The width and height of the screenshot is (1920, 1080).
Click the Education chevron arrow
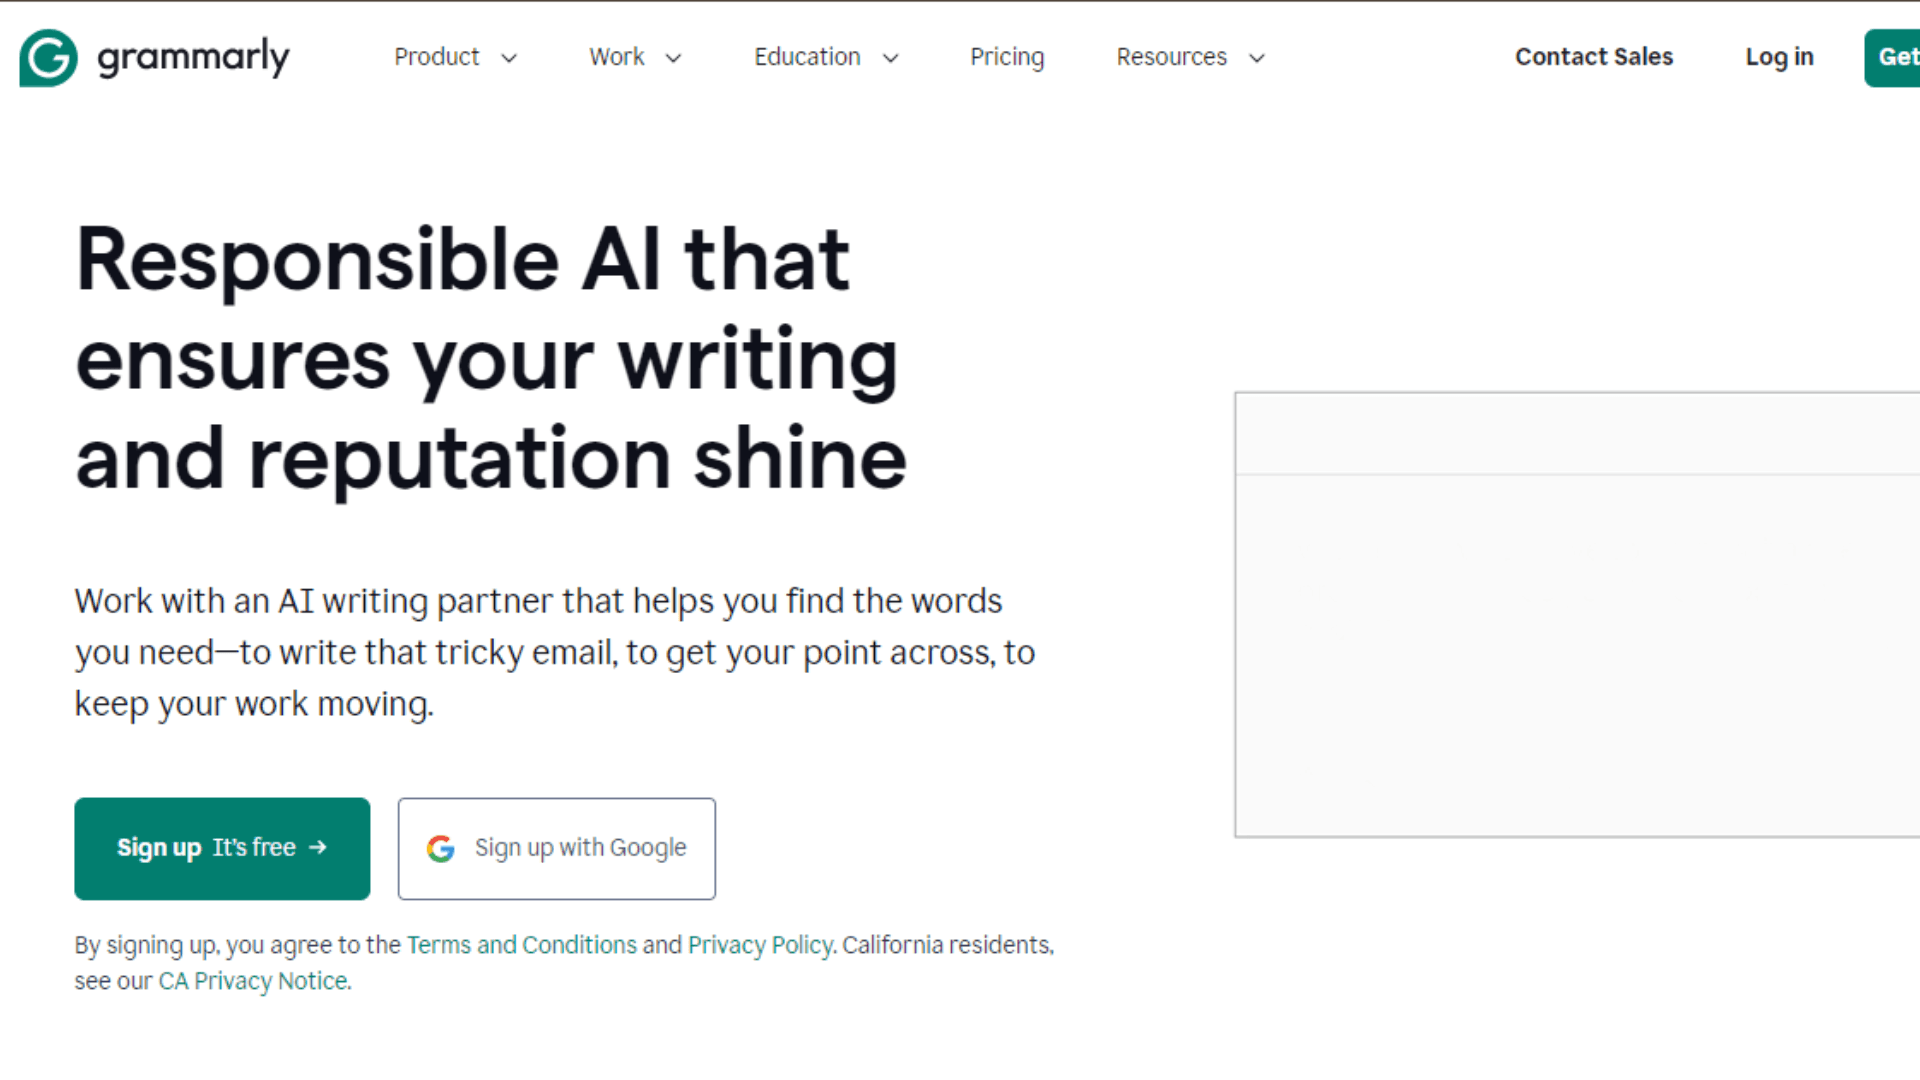[x=890, y=58]
